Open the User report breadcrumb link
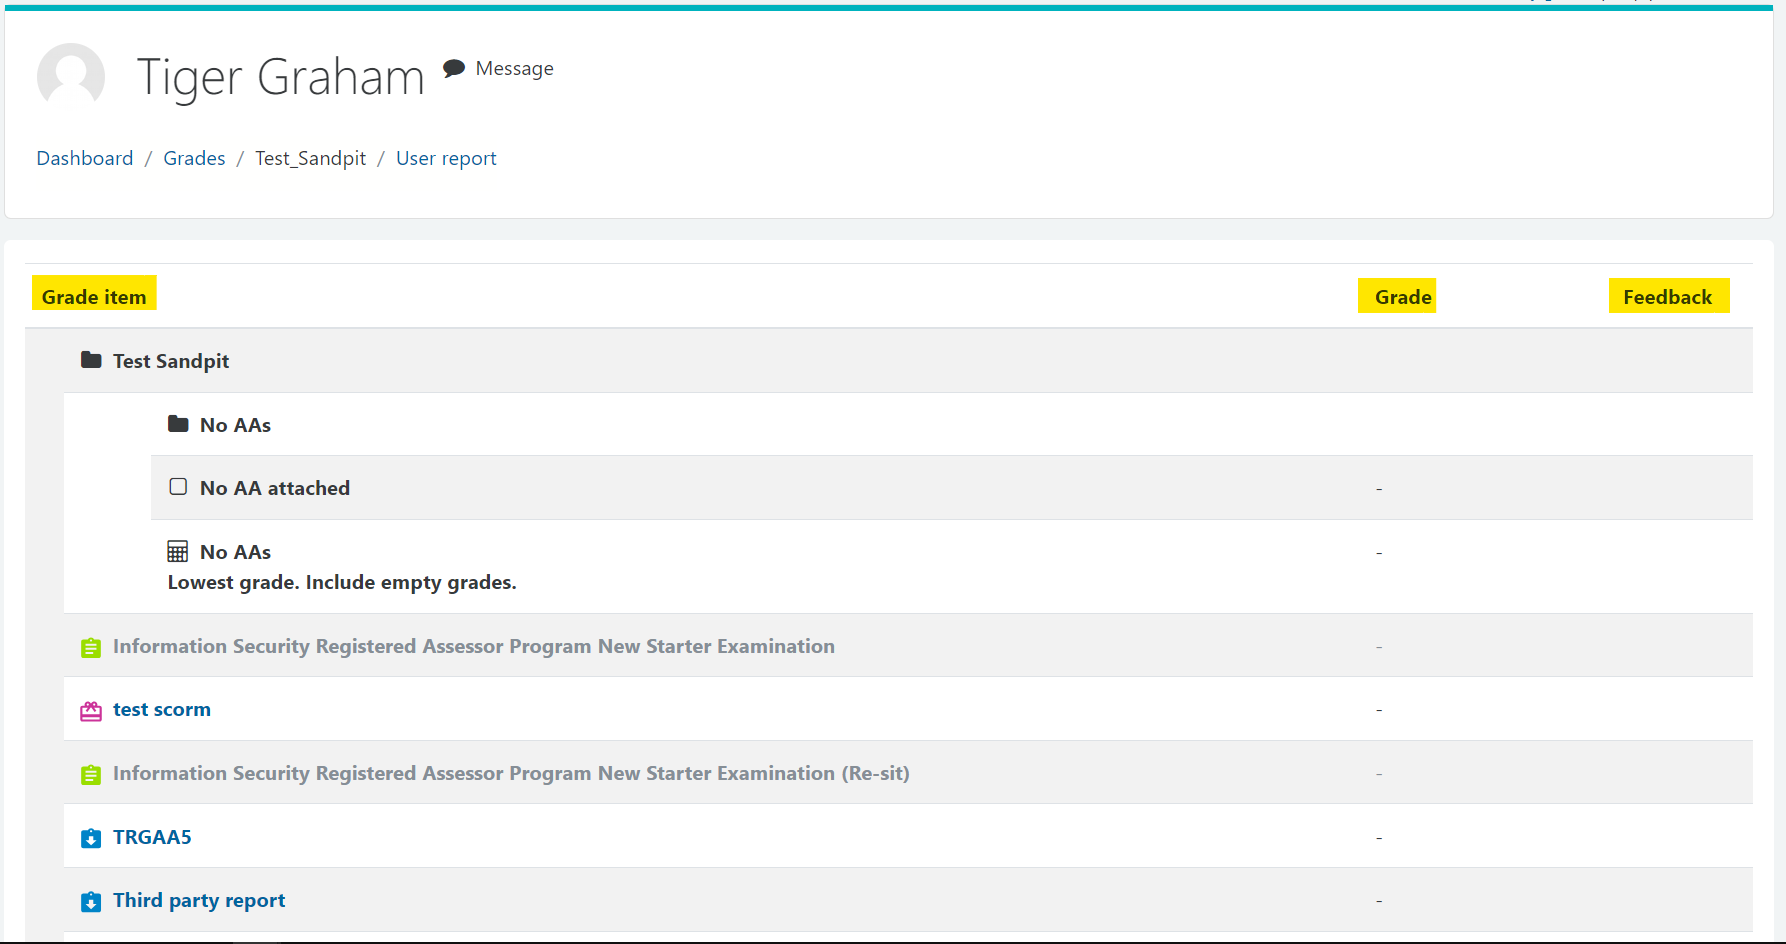This screenshot has height=944, width=1786. (x=446, y=158)
